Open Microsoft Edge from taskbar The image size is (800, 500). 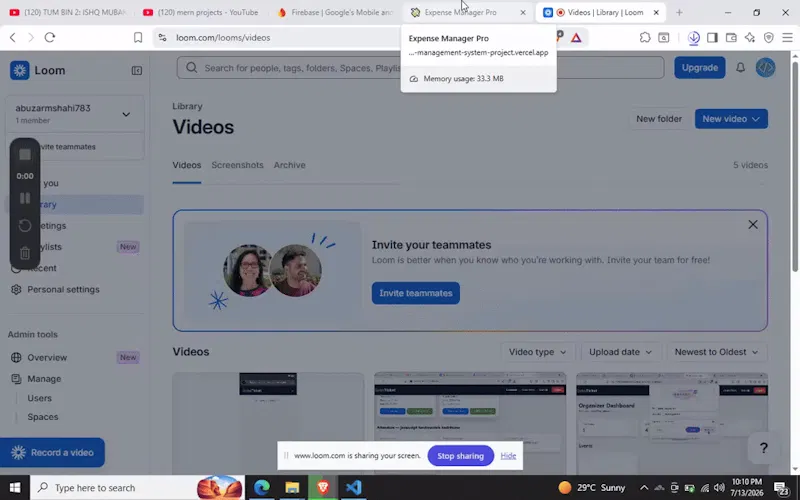pyautogui.click(x=262, y=488)
